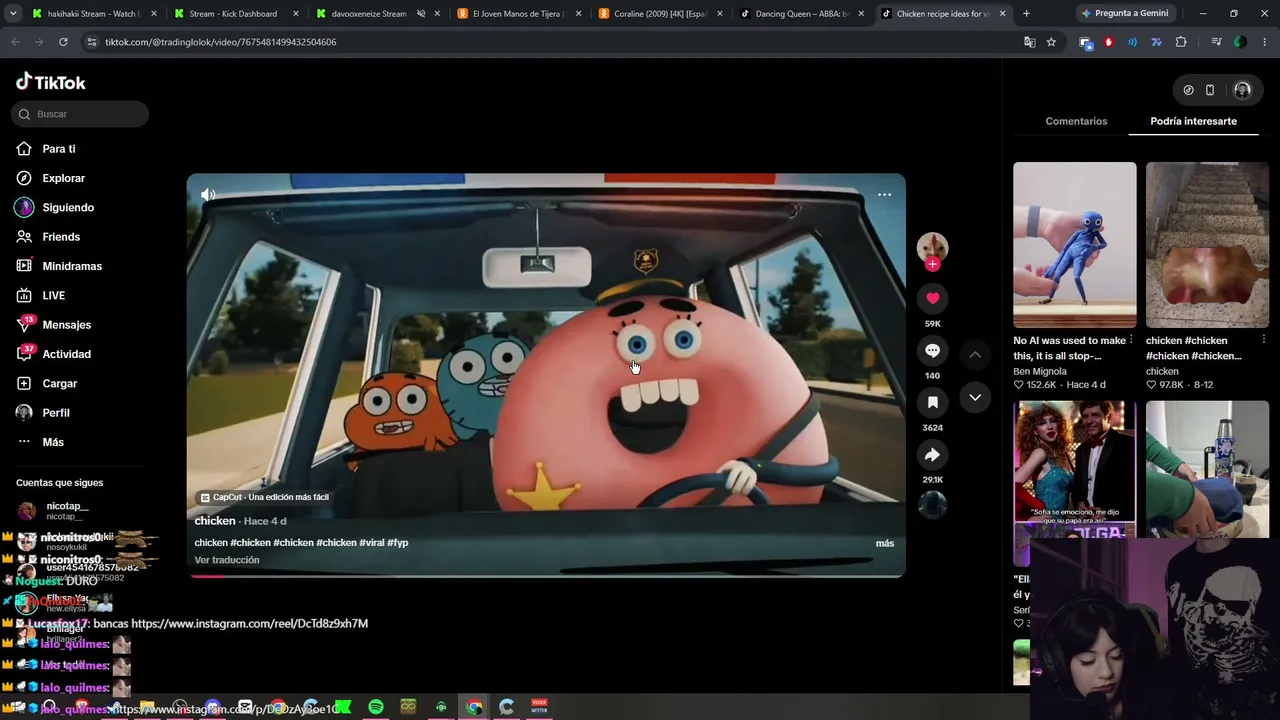Viewport: 1280px width, 720px height.
Task: Open the 'chicken' creator username on the video
Action: point(215,521)
